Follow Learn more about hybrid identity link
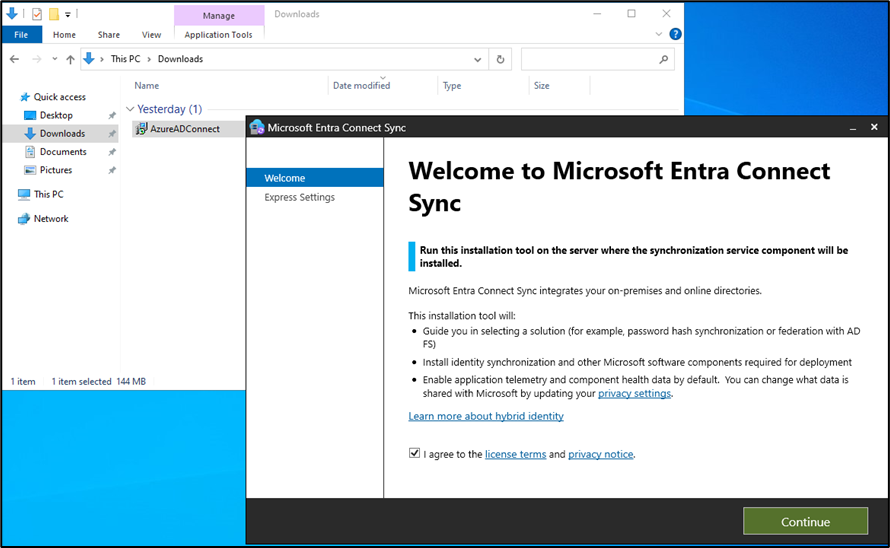The width and height of the screenshot is (890, 548). (486, 416)
